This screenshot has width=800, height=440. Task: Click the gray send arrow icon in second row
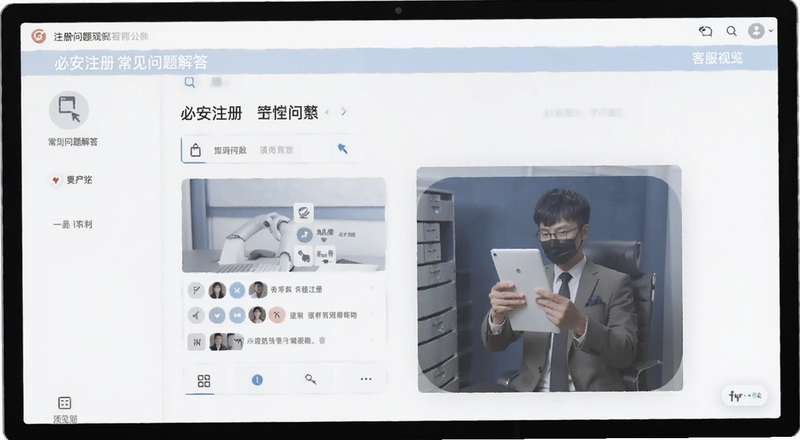(196, 315)
